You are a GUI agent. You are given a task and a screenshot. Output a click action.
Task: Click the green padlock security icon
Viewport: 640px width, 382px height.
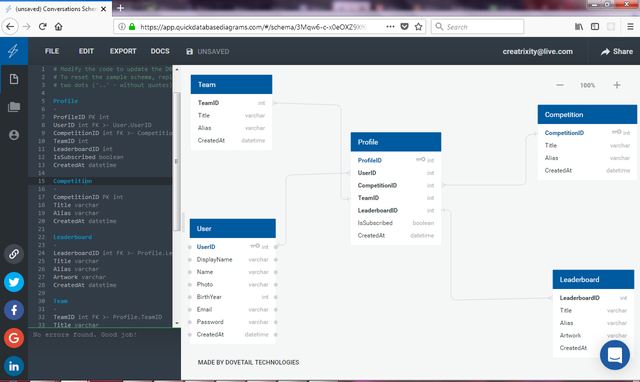point(132,27)
